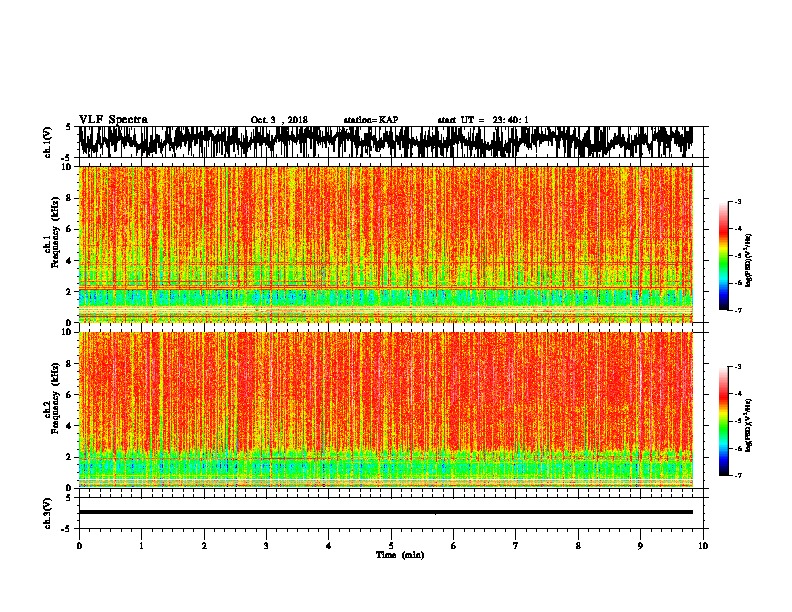Click the time axis tick label '10'
This screenshot has width=792, height=612.
click(x=703, y=545)
